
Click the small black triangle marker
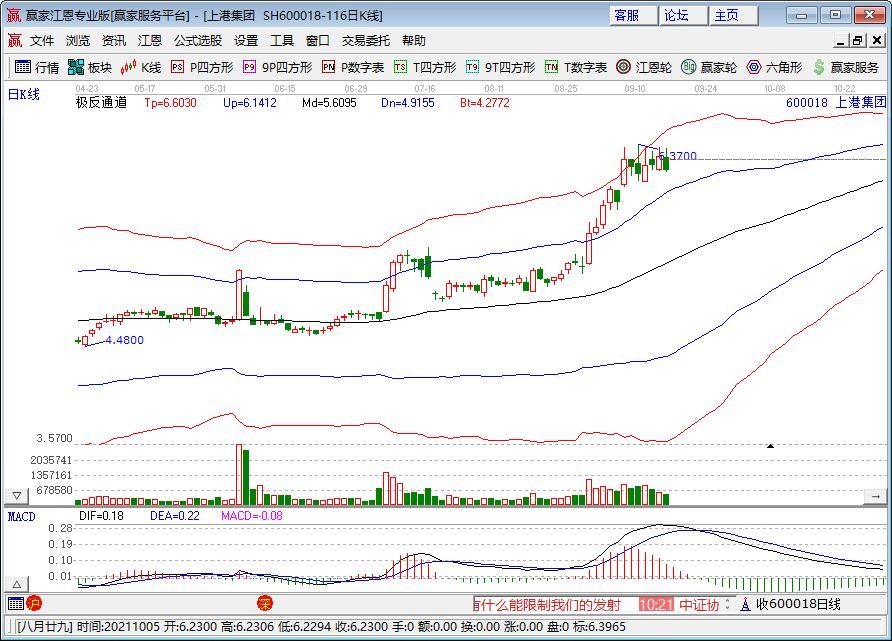pyautogui.click(x=770, y=446)
